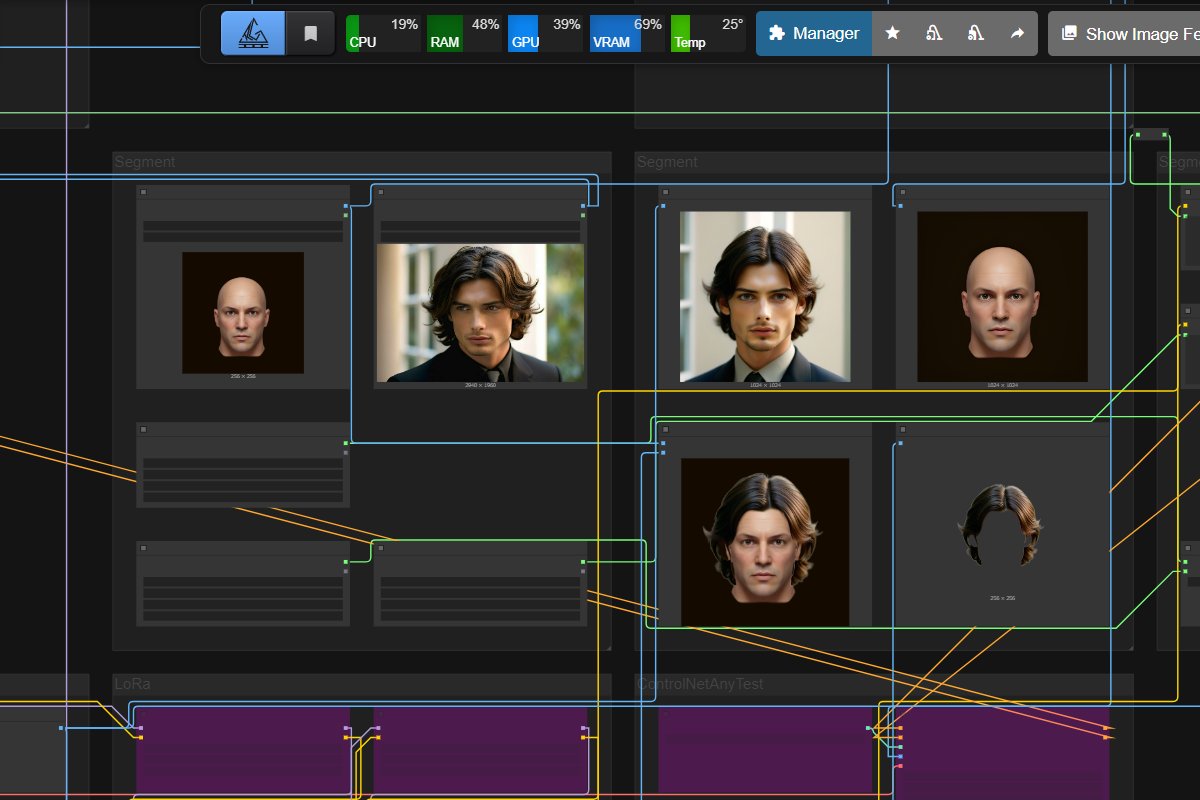Image resolution: width=1200 pixels, height=800 pixels.
Task: Show the Image Feed panel
Action: (x=1124, y=33)
